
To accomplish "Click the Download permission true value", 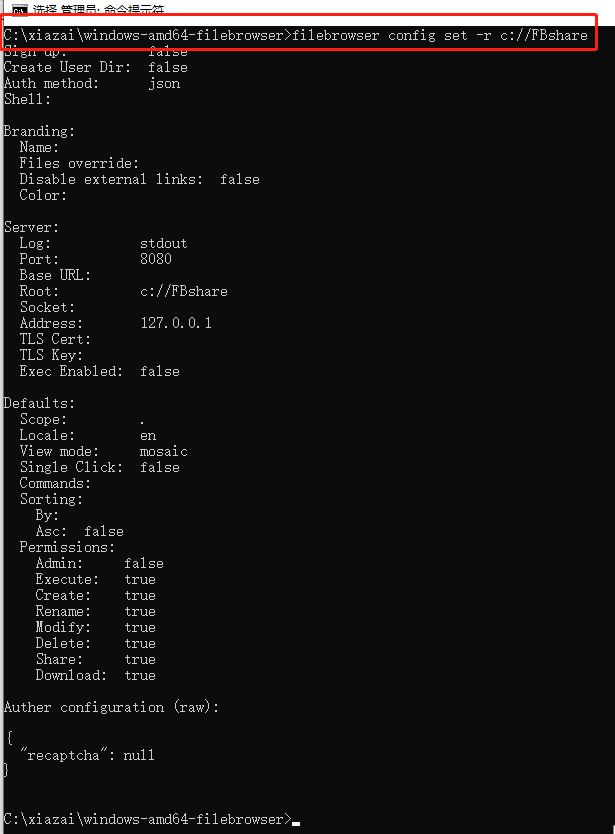I will (x=140, y=675).
